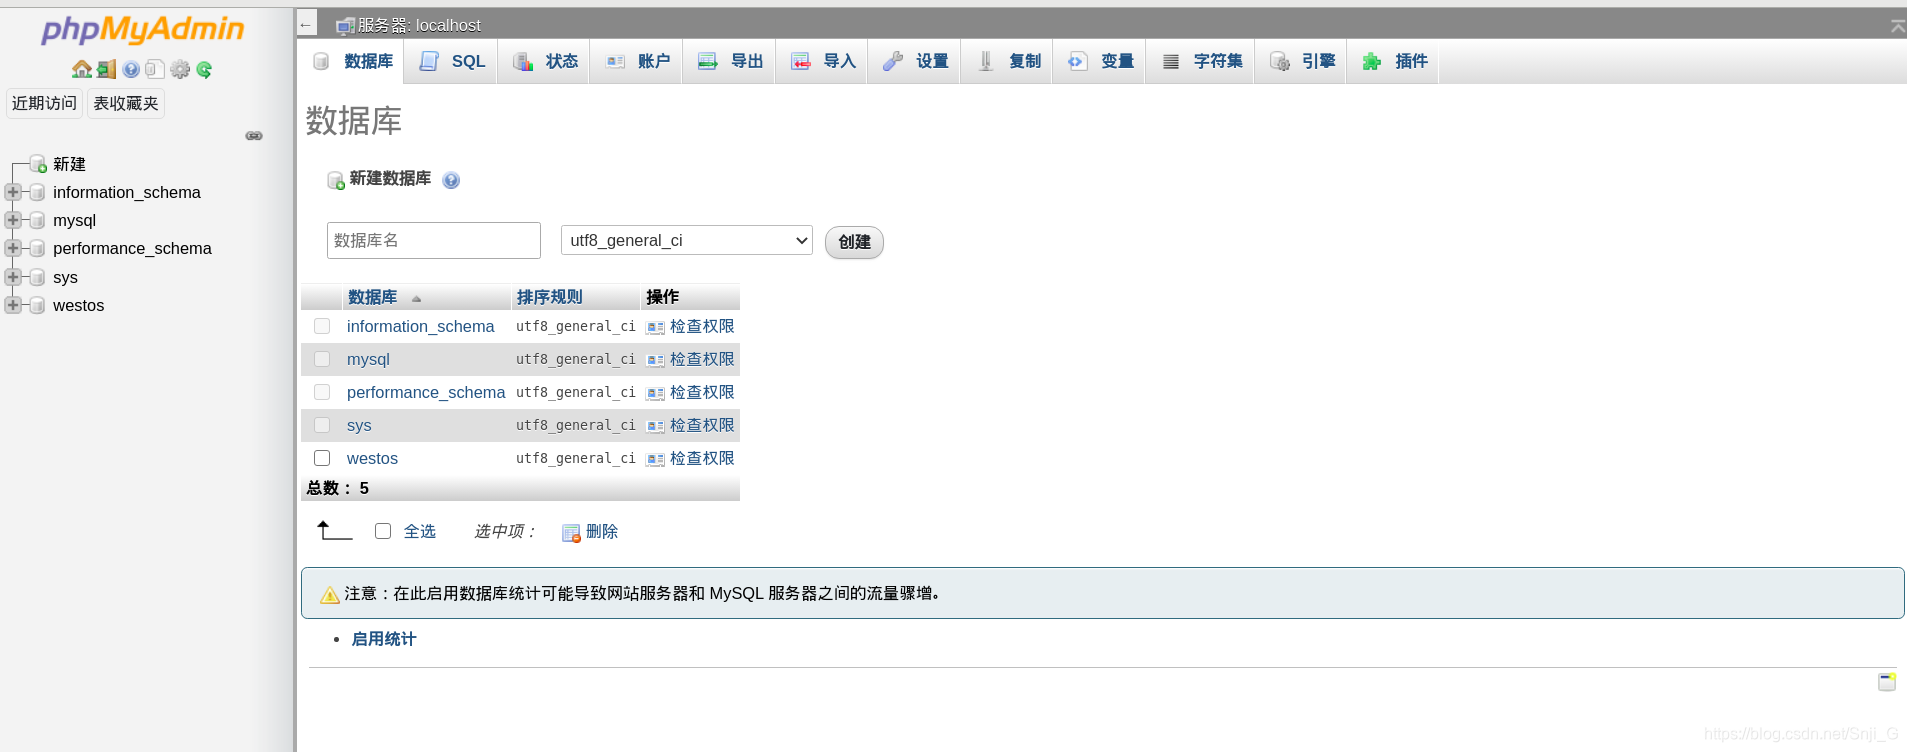Image resolution: width=1907 pixels, height=752 pixels.
Task: Expand information_schema in the tree
Action: (13, 192)
